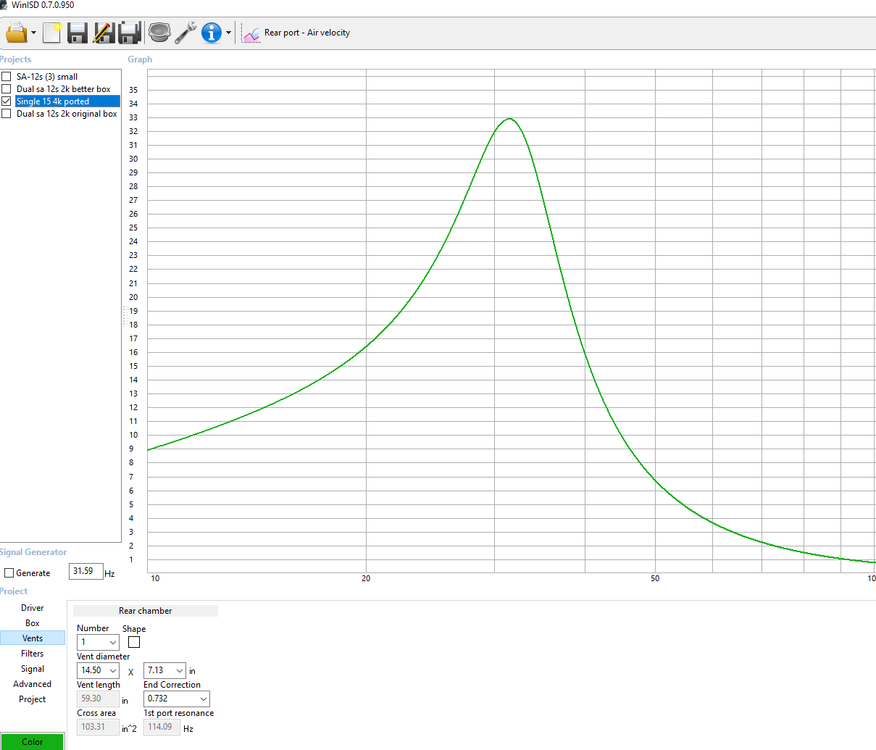Click the Hz unit label beside port resonance
The width and height of the screenshot is (876, 750).
[188, 729]
